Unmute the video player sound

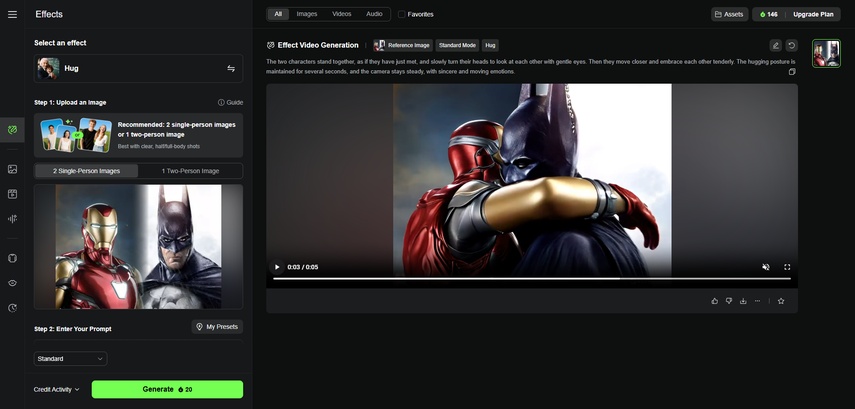point(766,267)
